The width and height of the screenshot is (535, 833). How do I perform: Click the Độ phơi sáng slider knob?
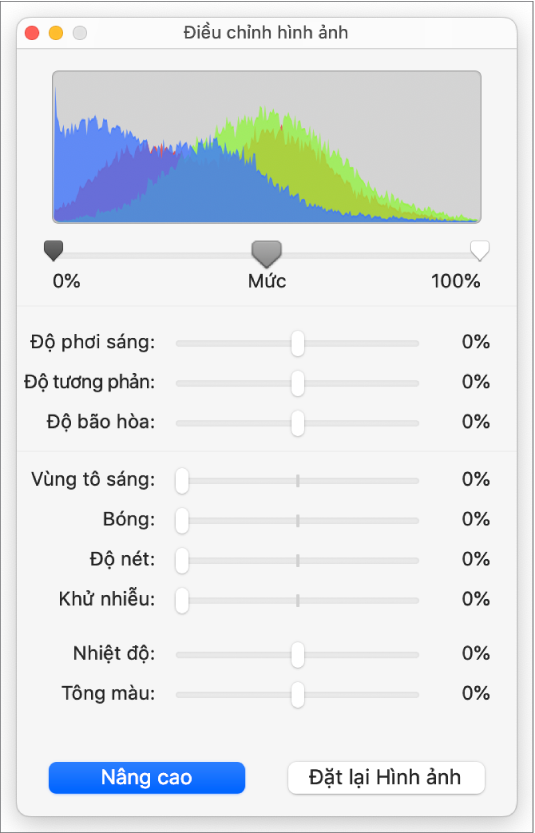298,343
